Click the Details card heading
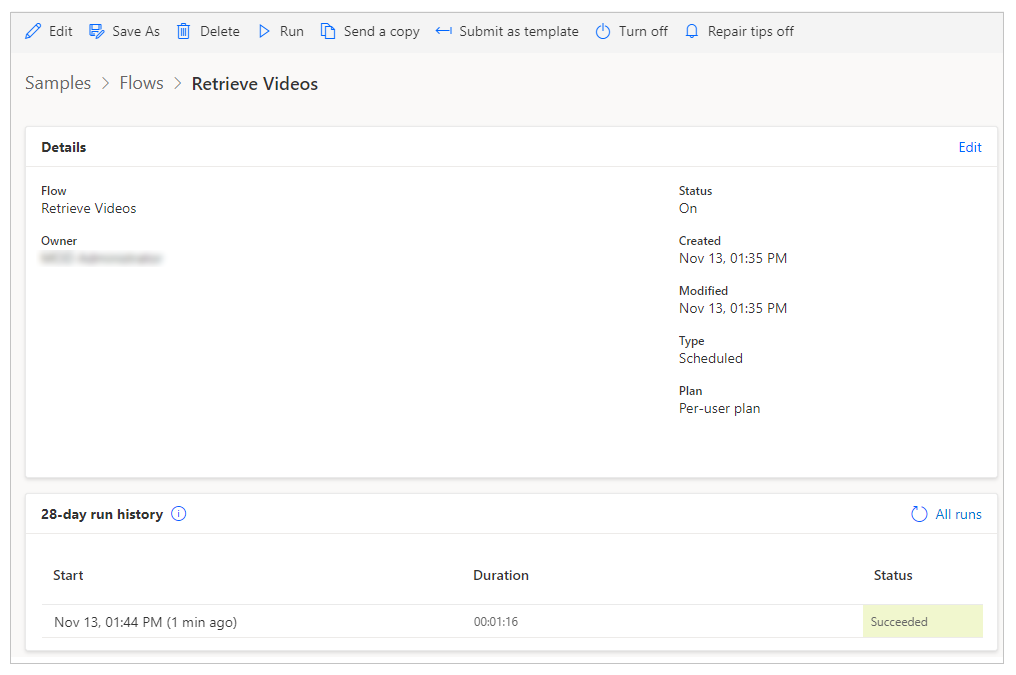1016x675 pixels. [64, 147]
